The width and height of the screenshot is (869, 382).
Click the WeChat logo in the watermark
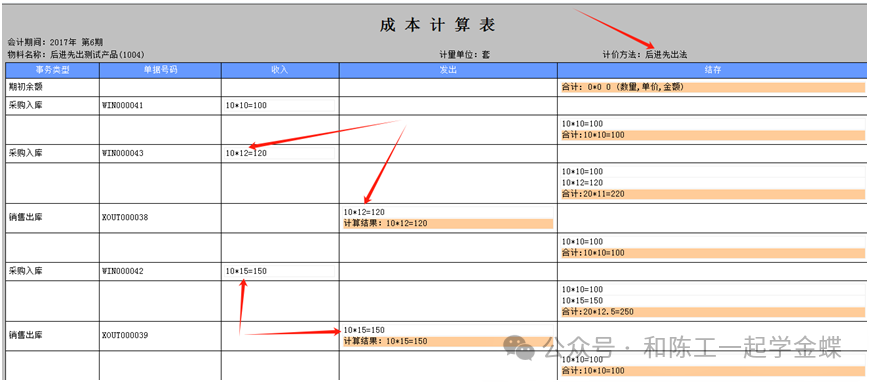(519, 347)
